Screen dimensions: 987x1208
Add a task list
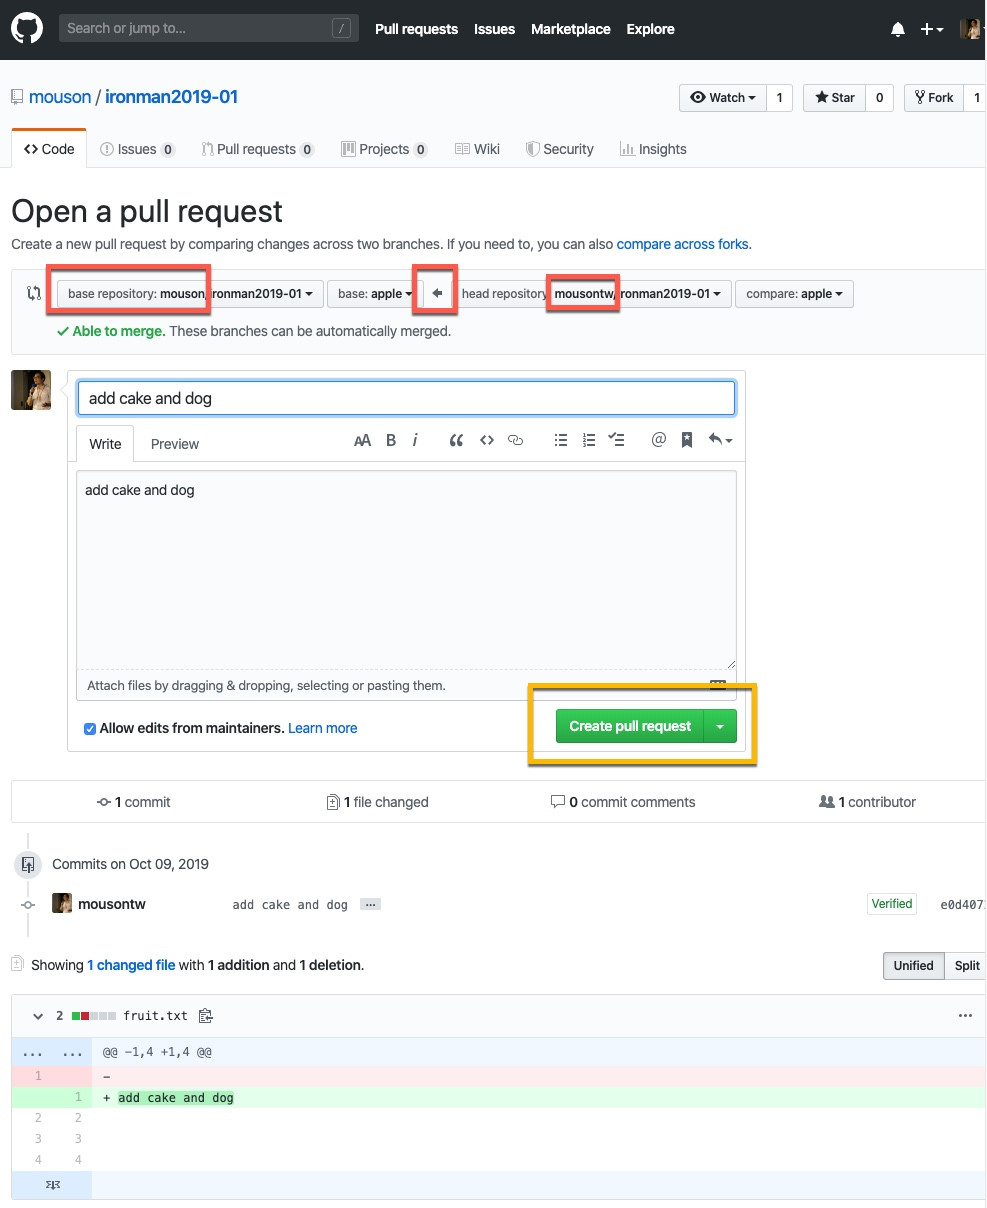pyautogui.click(x=617, y=440)
